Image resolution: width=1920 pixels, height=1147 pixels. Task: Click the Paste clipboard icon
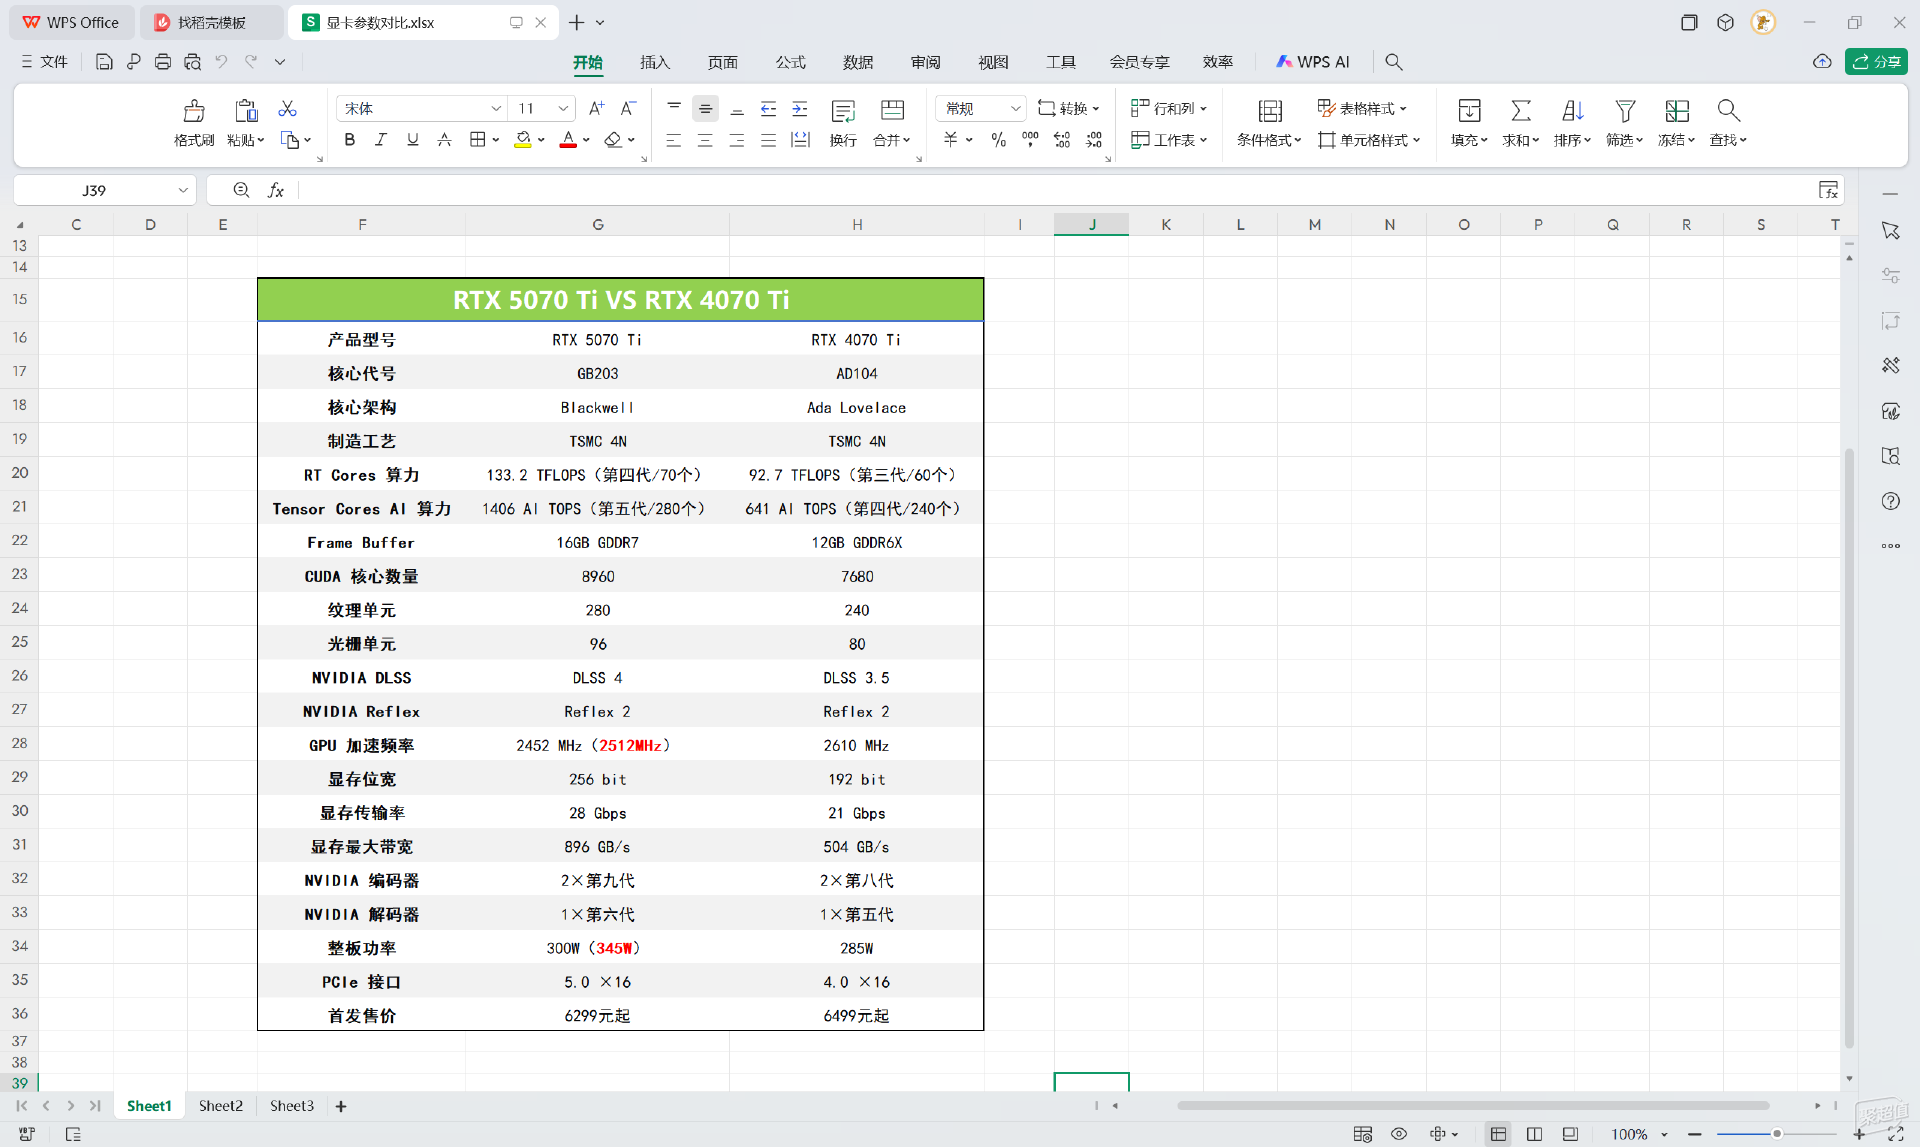click(x=245, y=110)
